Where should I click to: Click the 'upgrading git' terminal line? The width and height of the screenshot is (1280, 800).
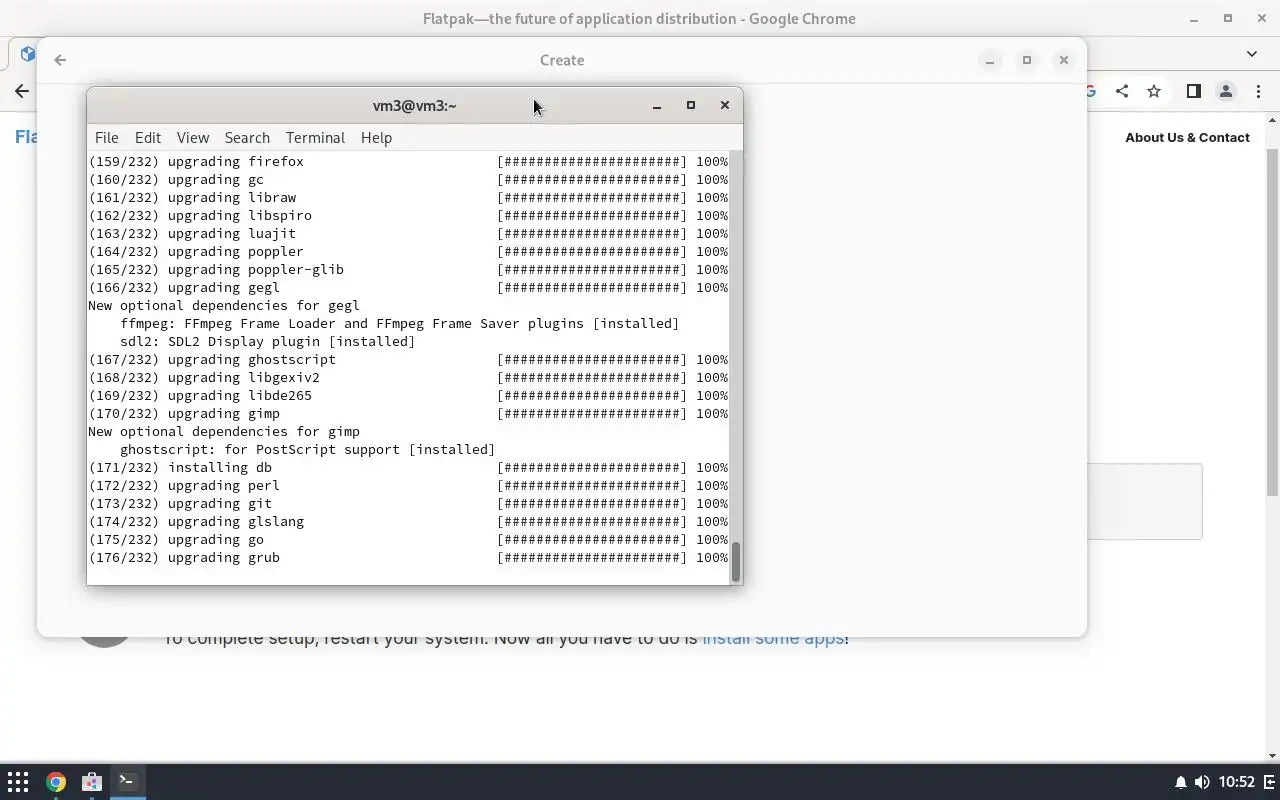tap(408, 504)
